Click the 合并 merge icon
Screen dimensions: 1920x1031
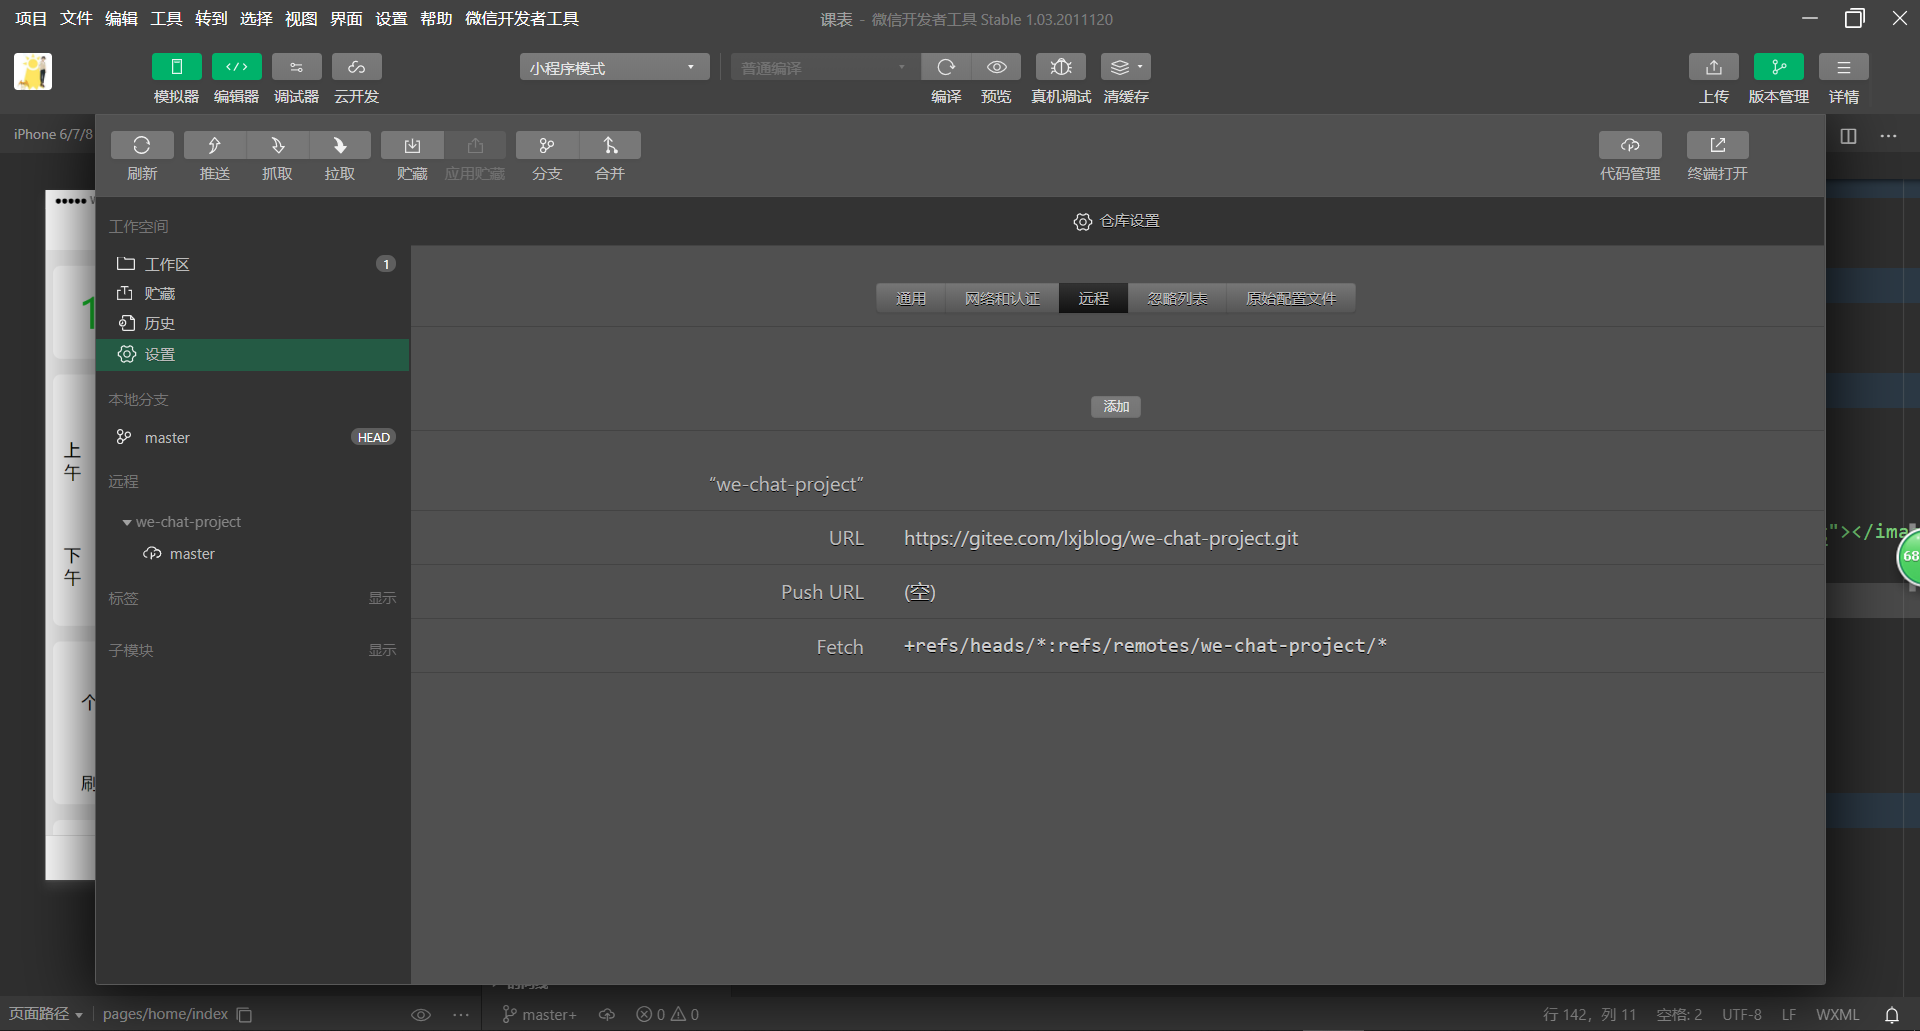610,145
